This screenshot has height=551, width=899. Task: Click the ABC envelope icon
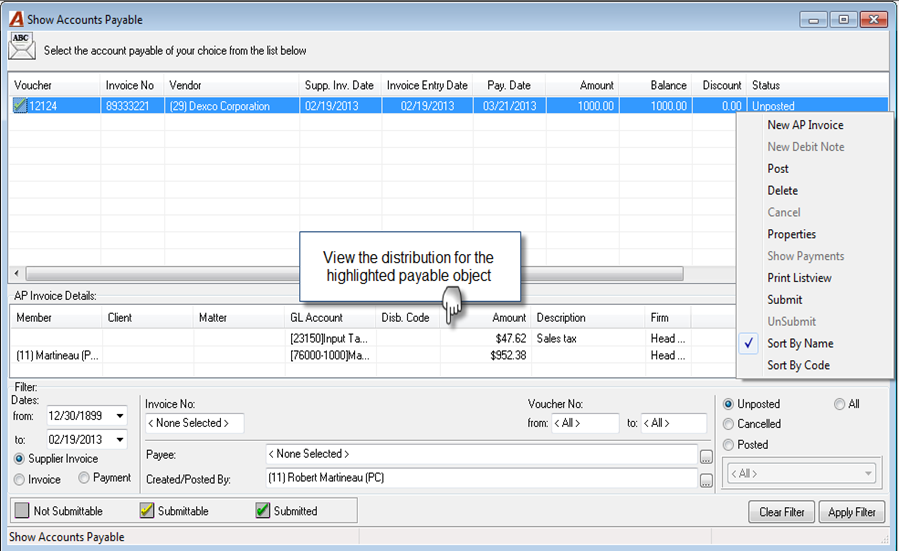(22, 46)
